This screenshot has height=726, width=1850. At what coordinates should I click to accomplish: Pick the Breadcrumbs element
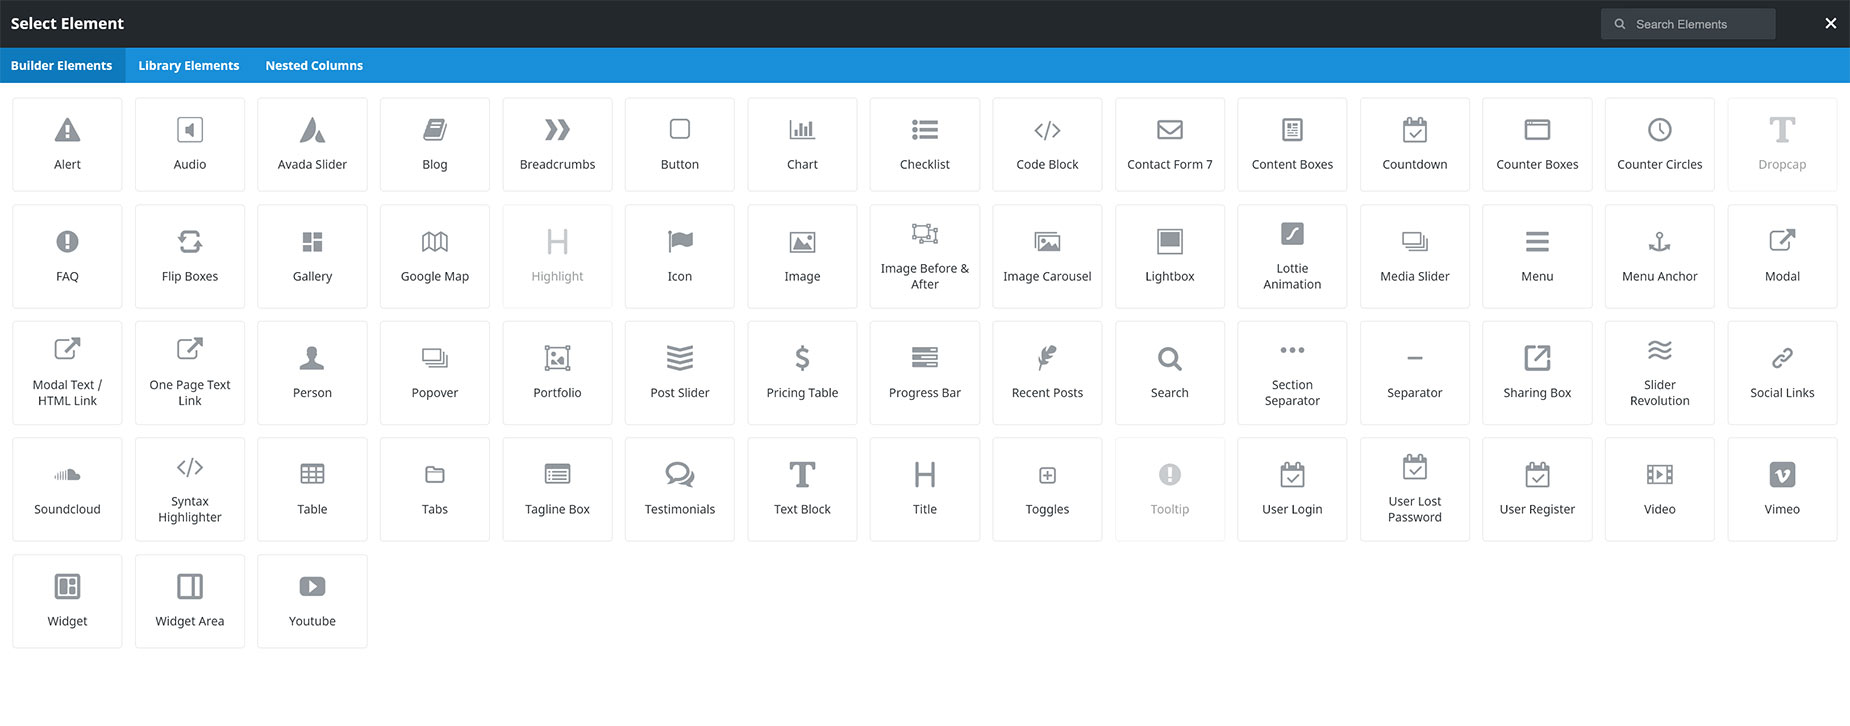click(x=557, y=144)
